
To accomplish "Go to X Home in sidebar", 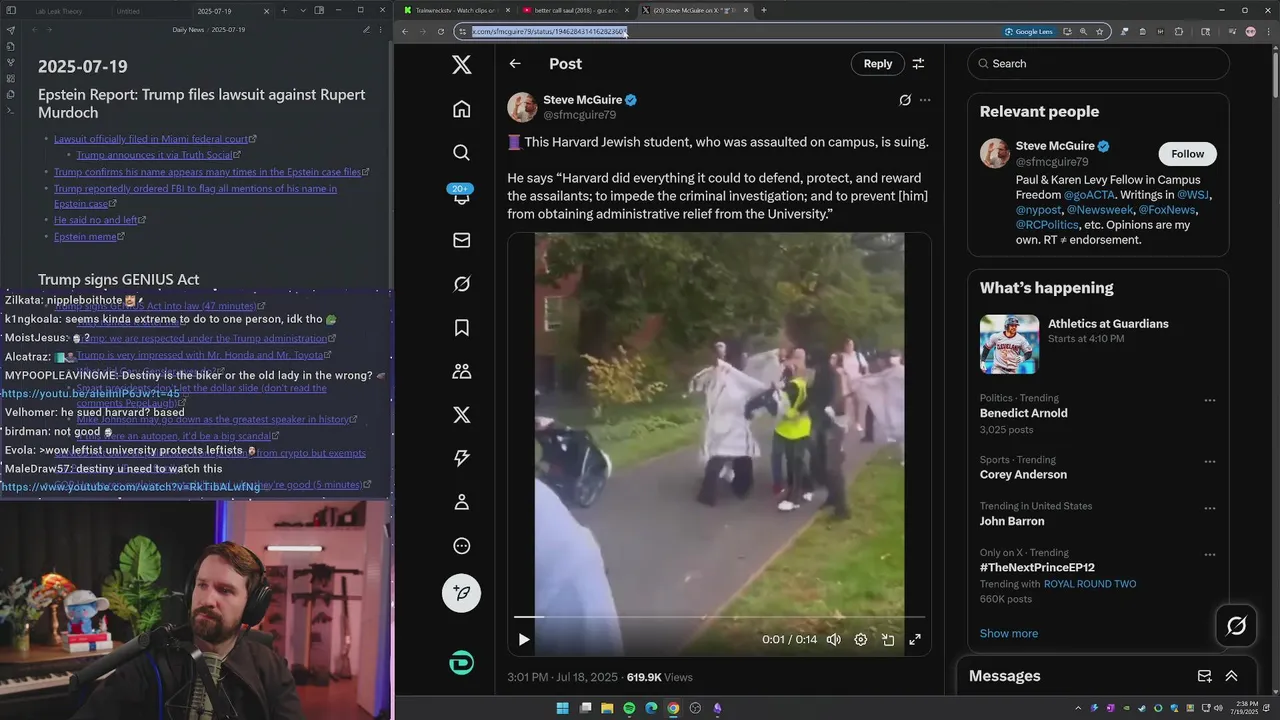I will click(461, 109).
